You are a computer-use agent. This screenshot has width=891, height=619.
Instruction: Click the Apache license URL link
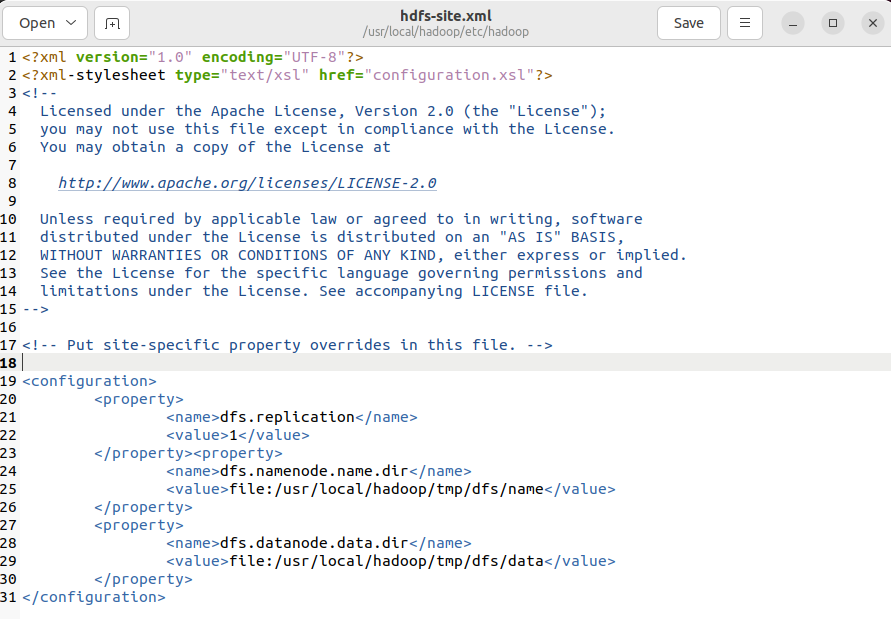point(247,183)
